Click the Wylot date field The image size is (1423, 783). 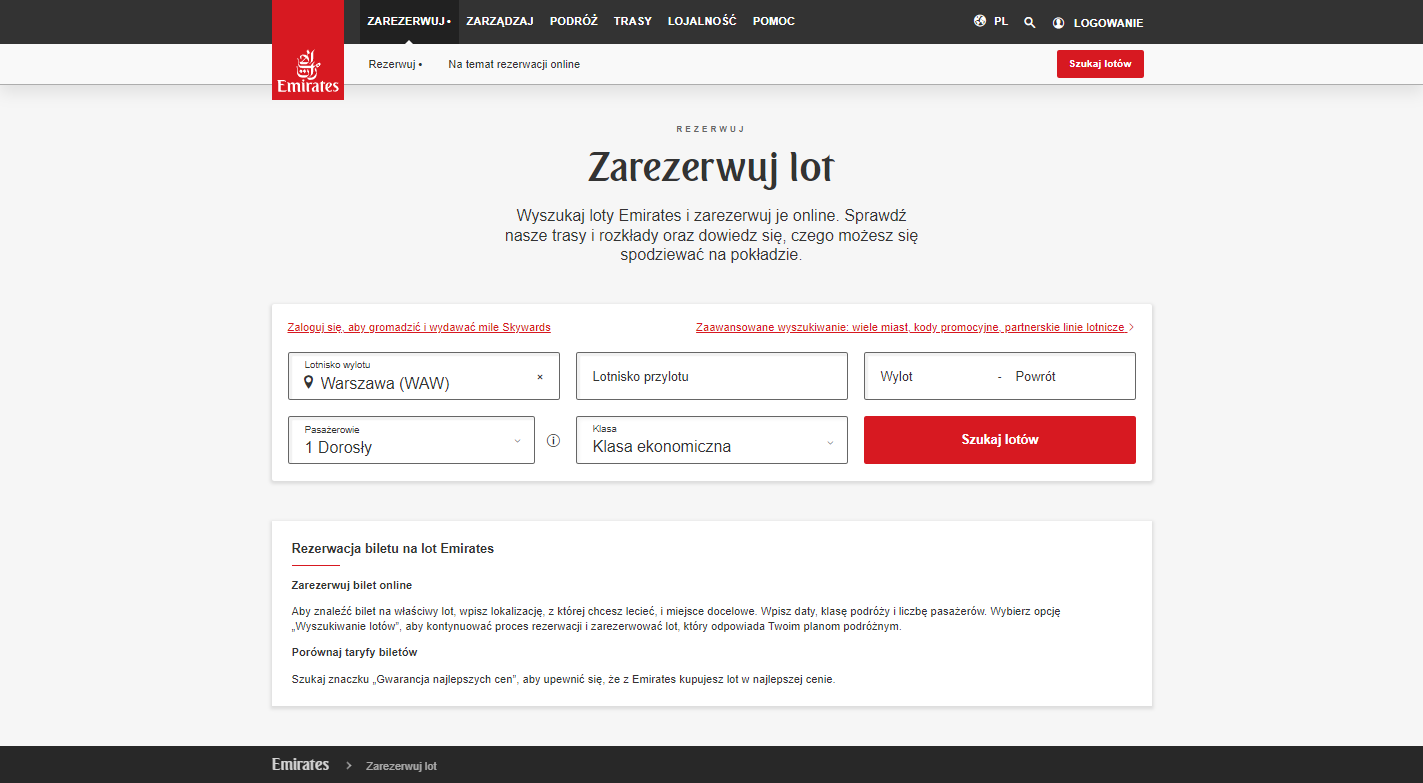tap(930, 376)
